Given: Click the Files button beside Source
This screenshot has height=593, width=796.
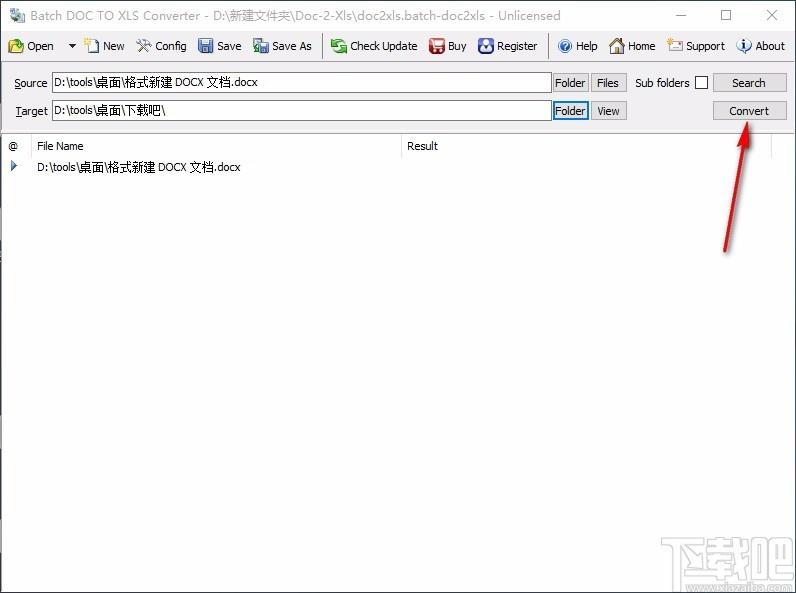Looking at the screenshot, I should pos(608,83).
